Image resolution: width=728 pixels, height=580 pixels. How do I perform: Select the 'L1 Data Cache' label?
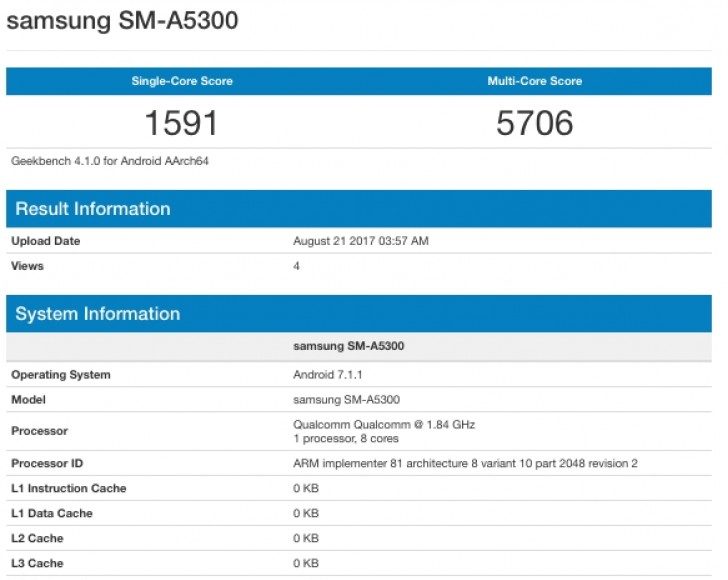coord(52,514)
